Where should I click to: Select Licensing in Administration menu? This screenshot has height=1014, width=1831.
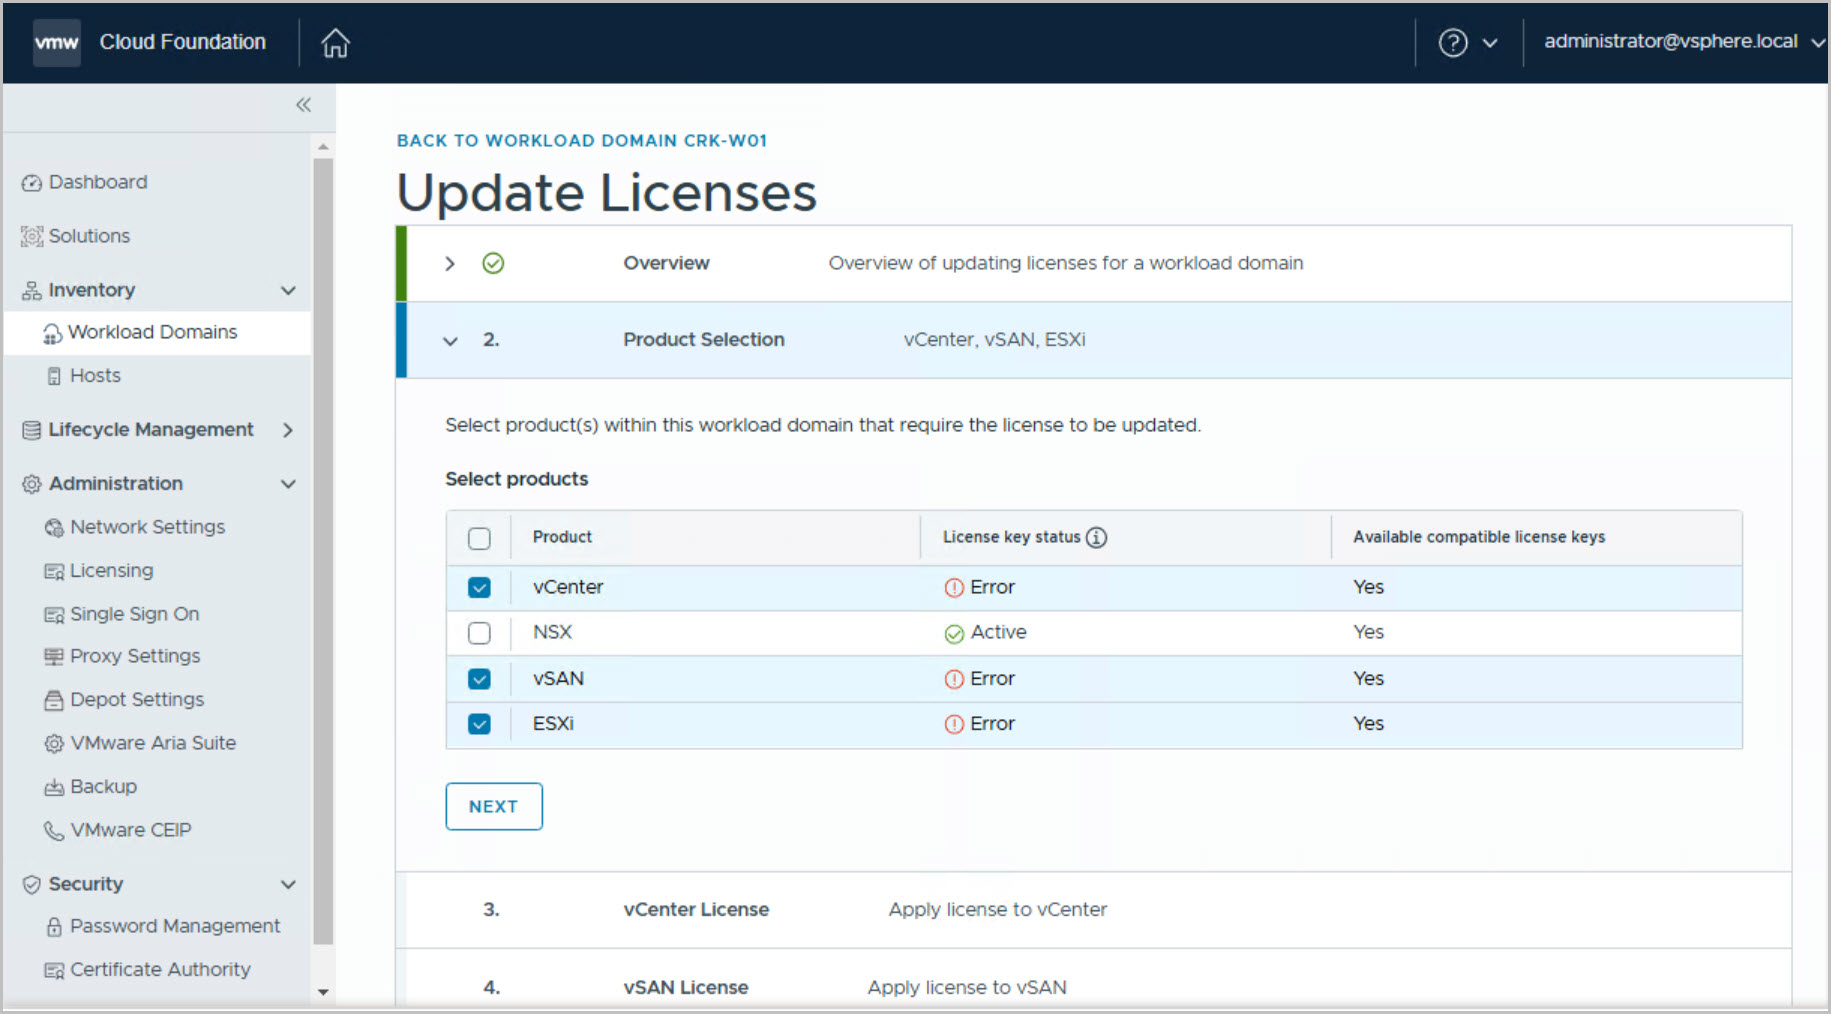click(x=111, y=571)
